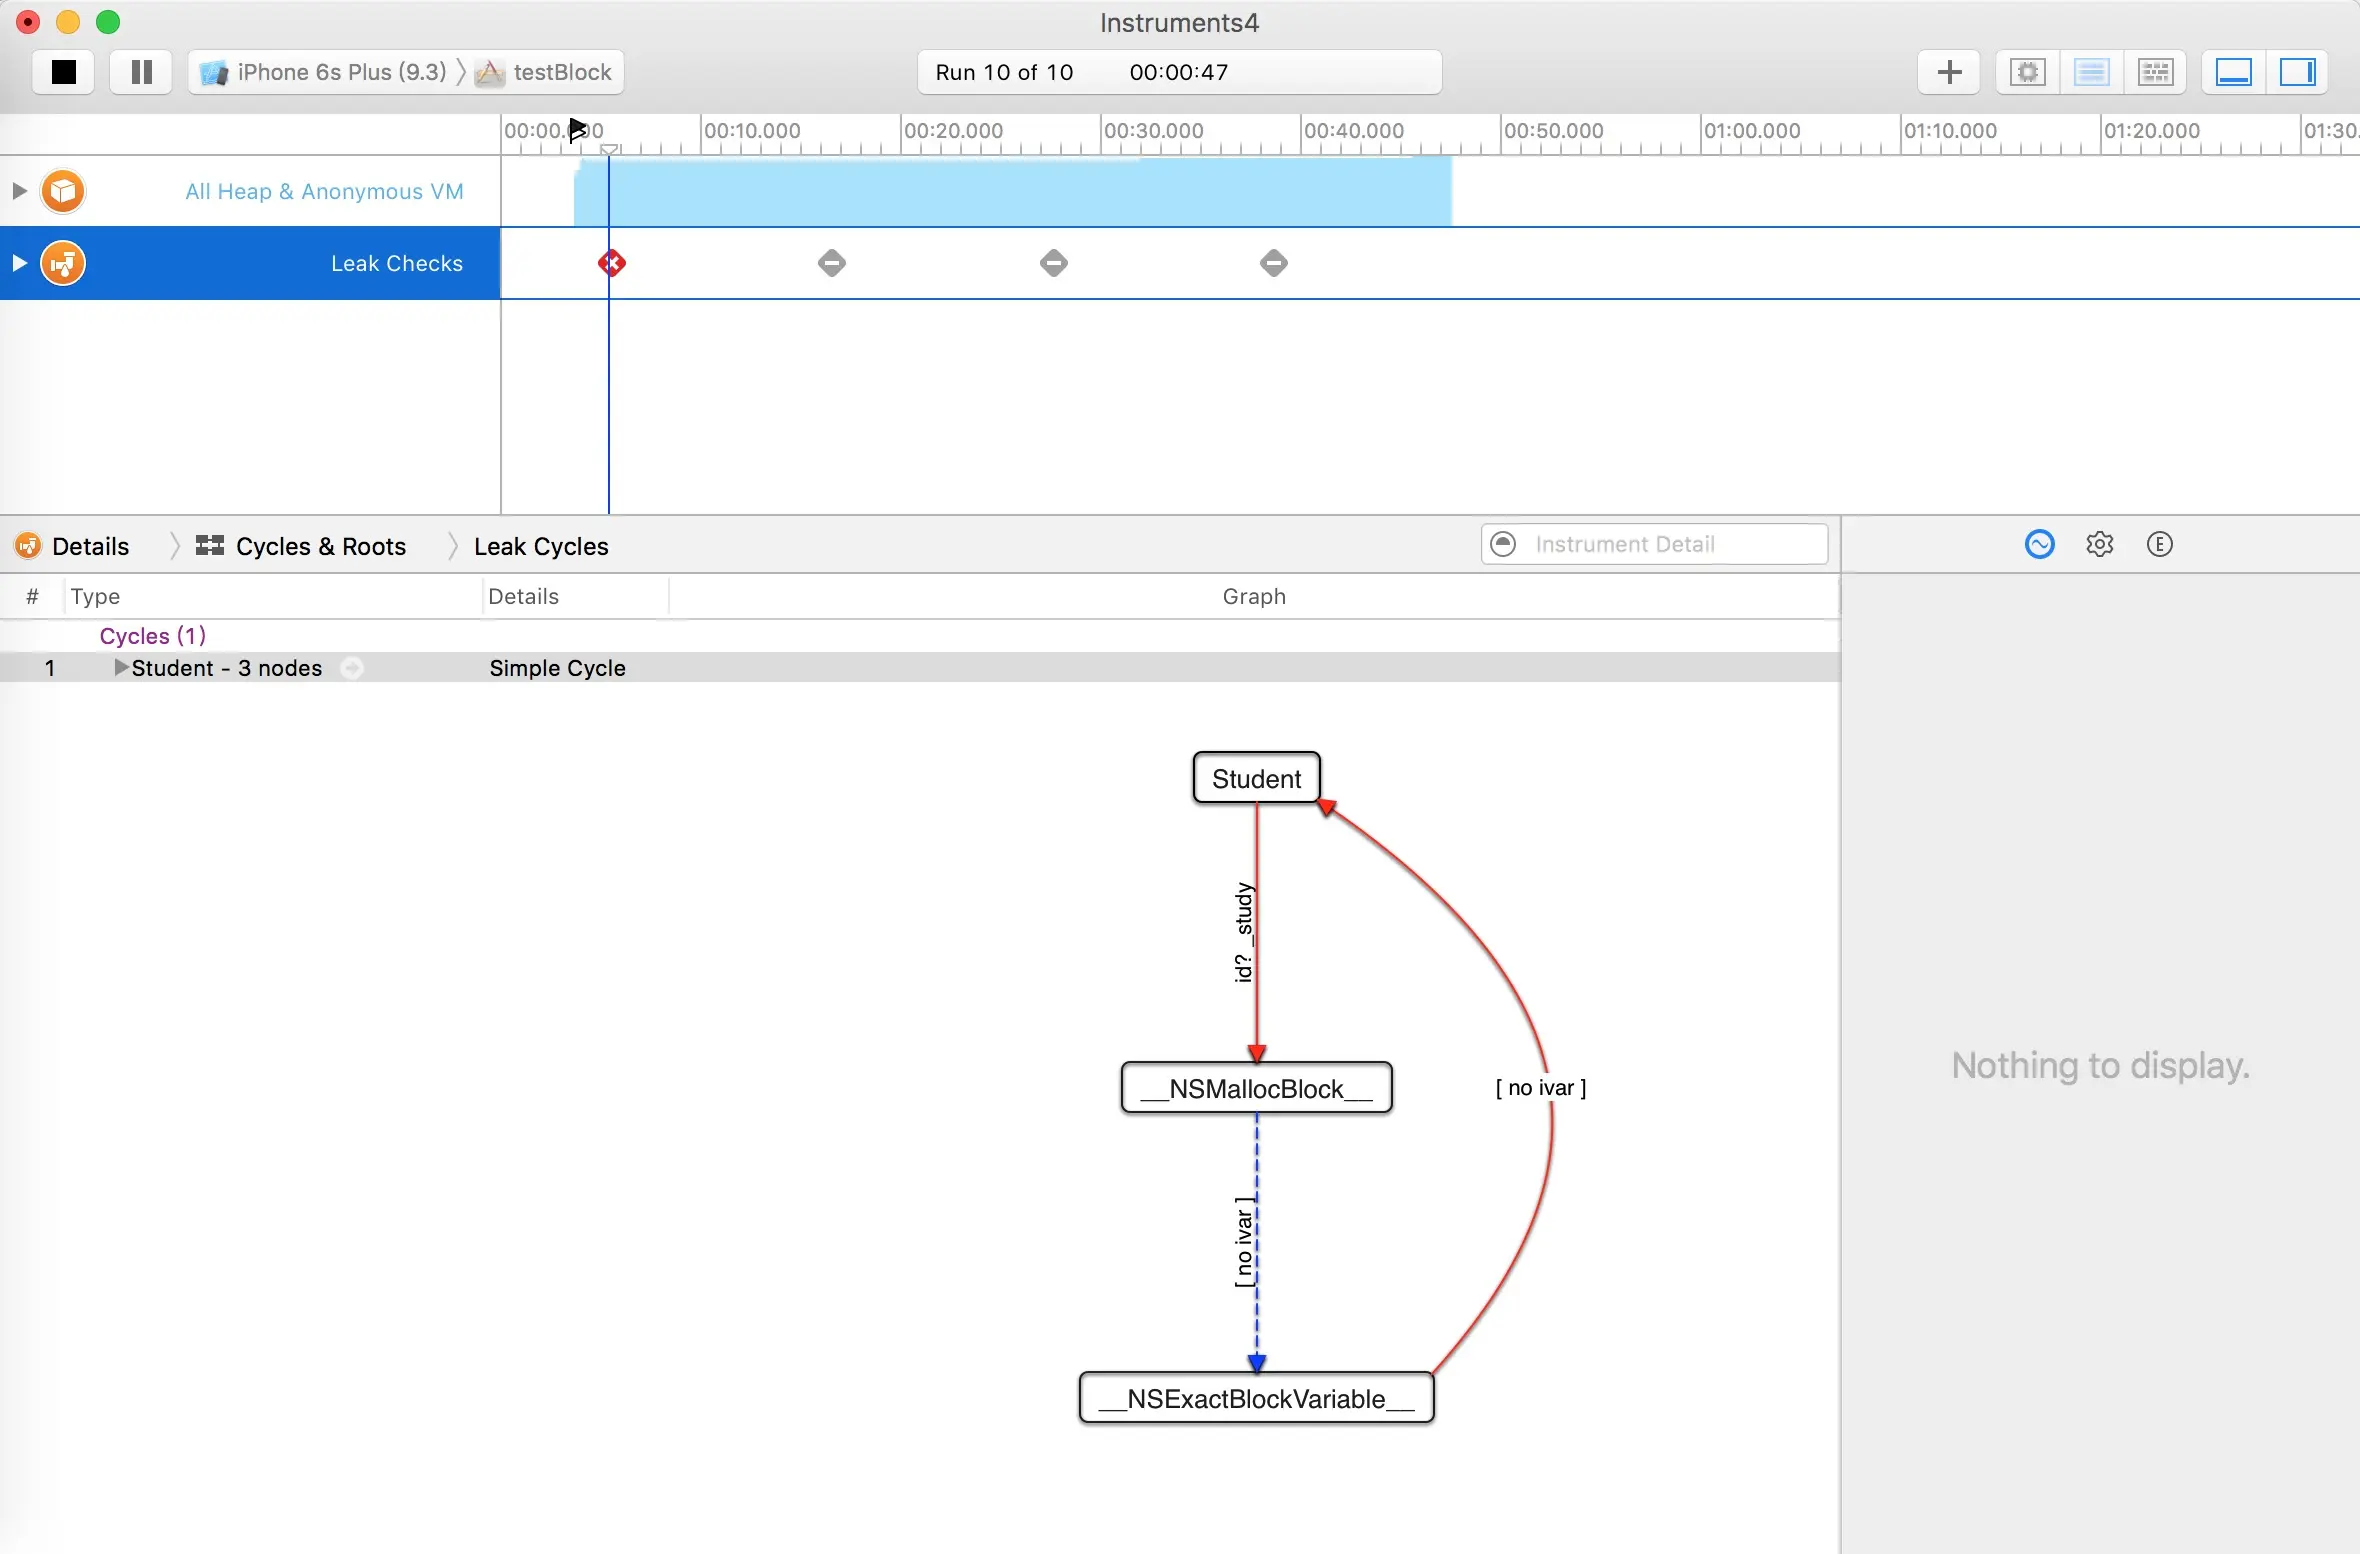Expand the Student - 3 nodes row
This screenshot has height=1554, width=2360.
tap(121, 667)
